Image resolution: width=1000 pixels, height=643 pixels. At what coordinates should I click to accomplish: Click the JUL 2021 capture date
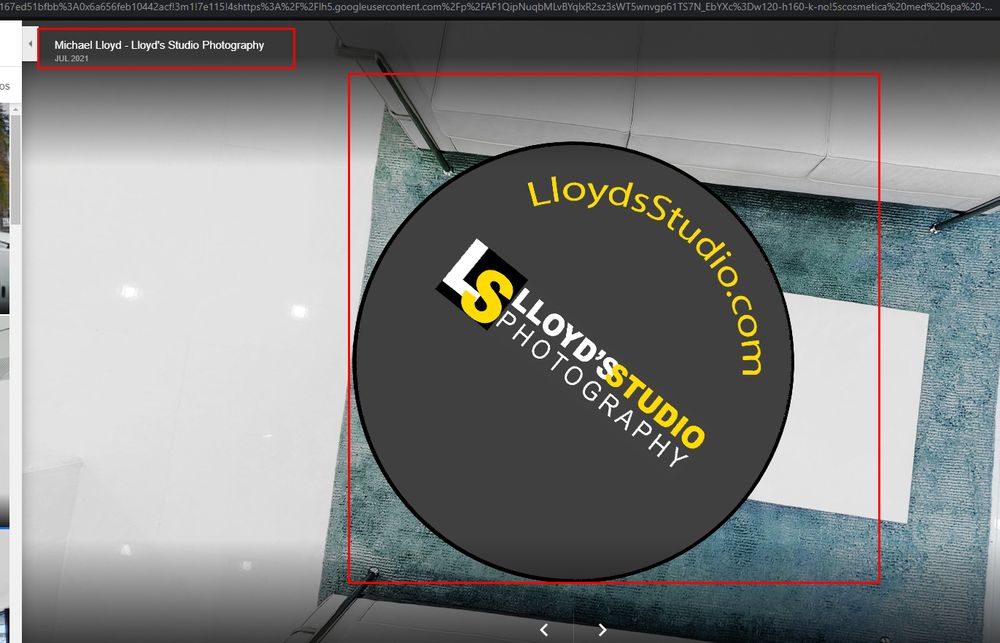coord(71,59)
